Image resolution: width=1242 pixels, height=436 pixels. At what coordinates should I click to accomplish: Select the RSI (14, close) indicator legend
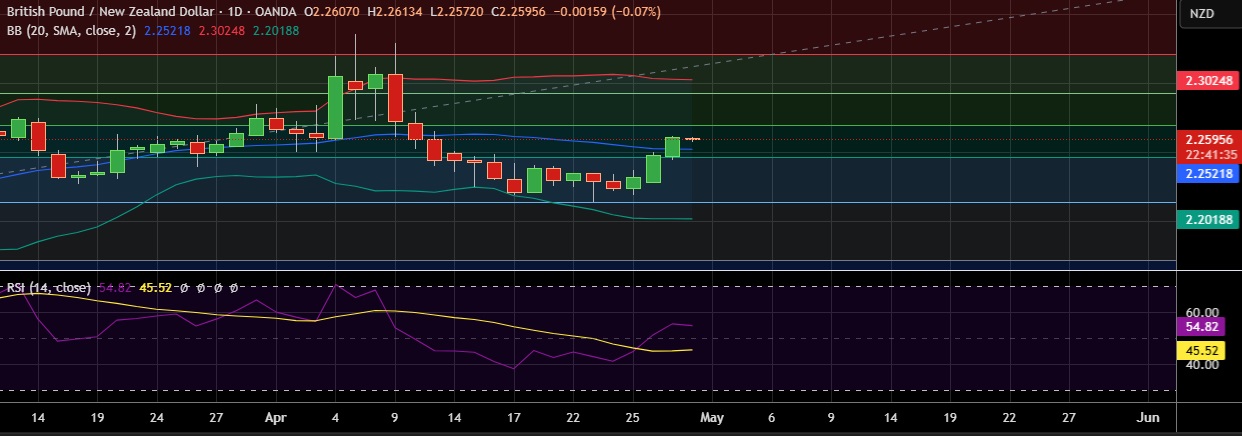[48, 288]
